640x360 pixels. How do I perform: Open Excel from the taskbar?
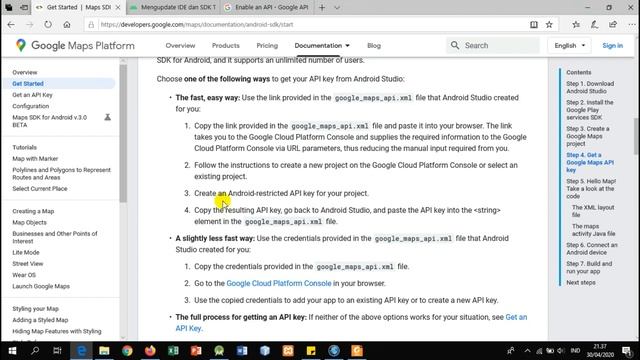tap(173, 351)
